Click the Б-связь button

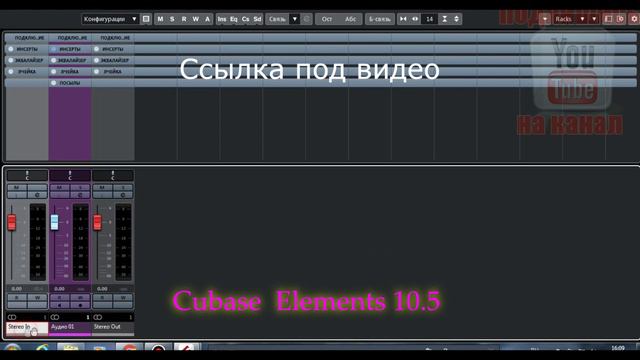(x=380, y=19)
